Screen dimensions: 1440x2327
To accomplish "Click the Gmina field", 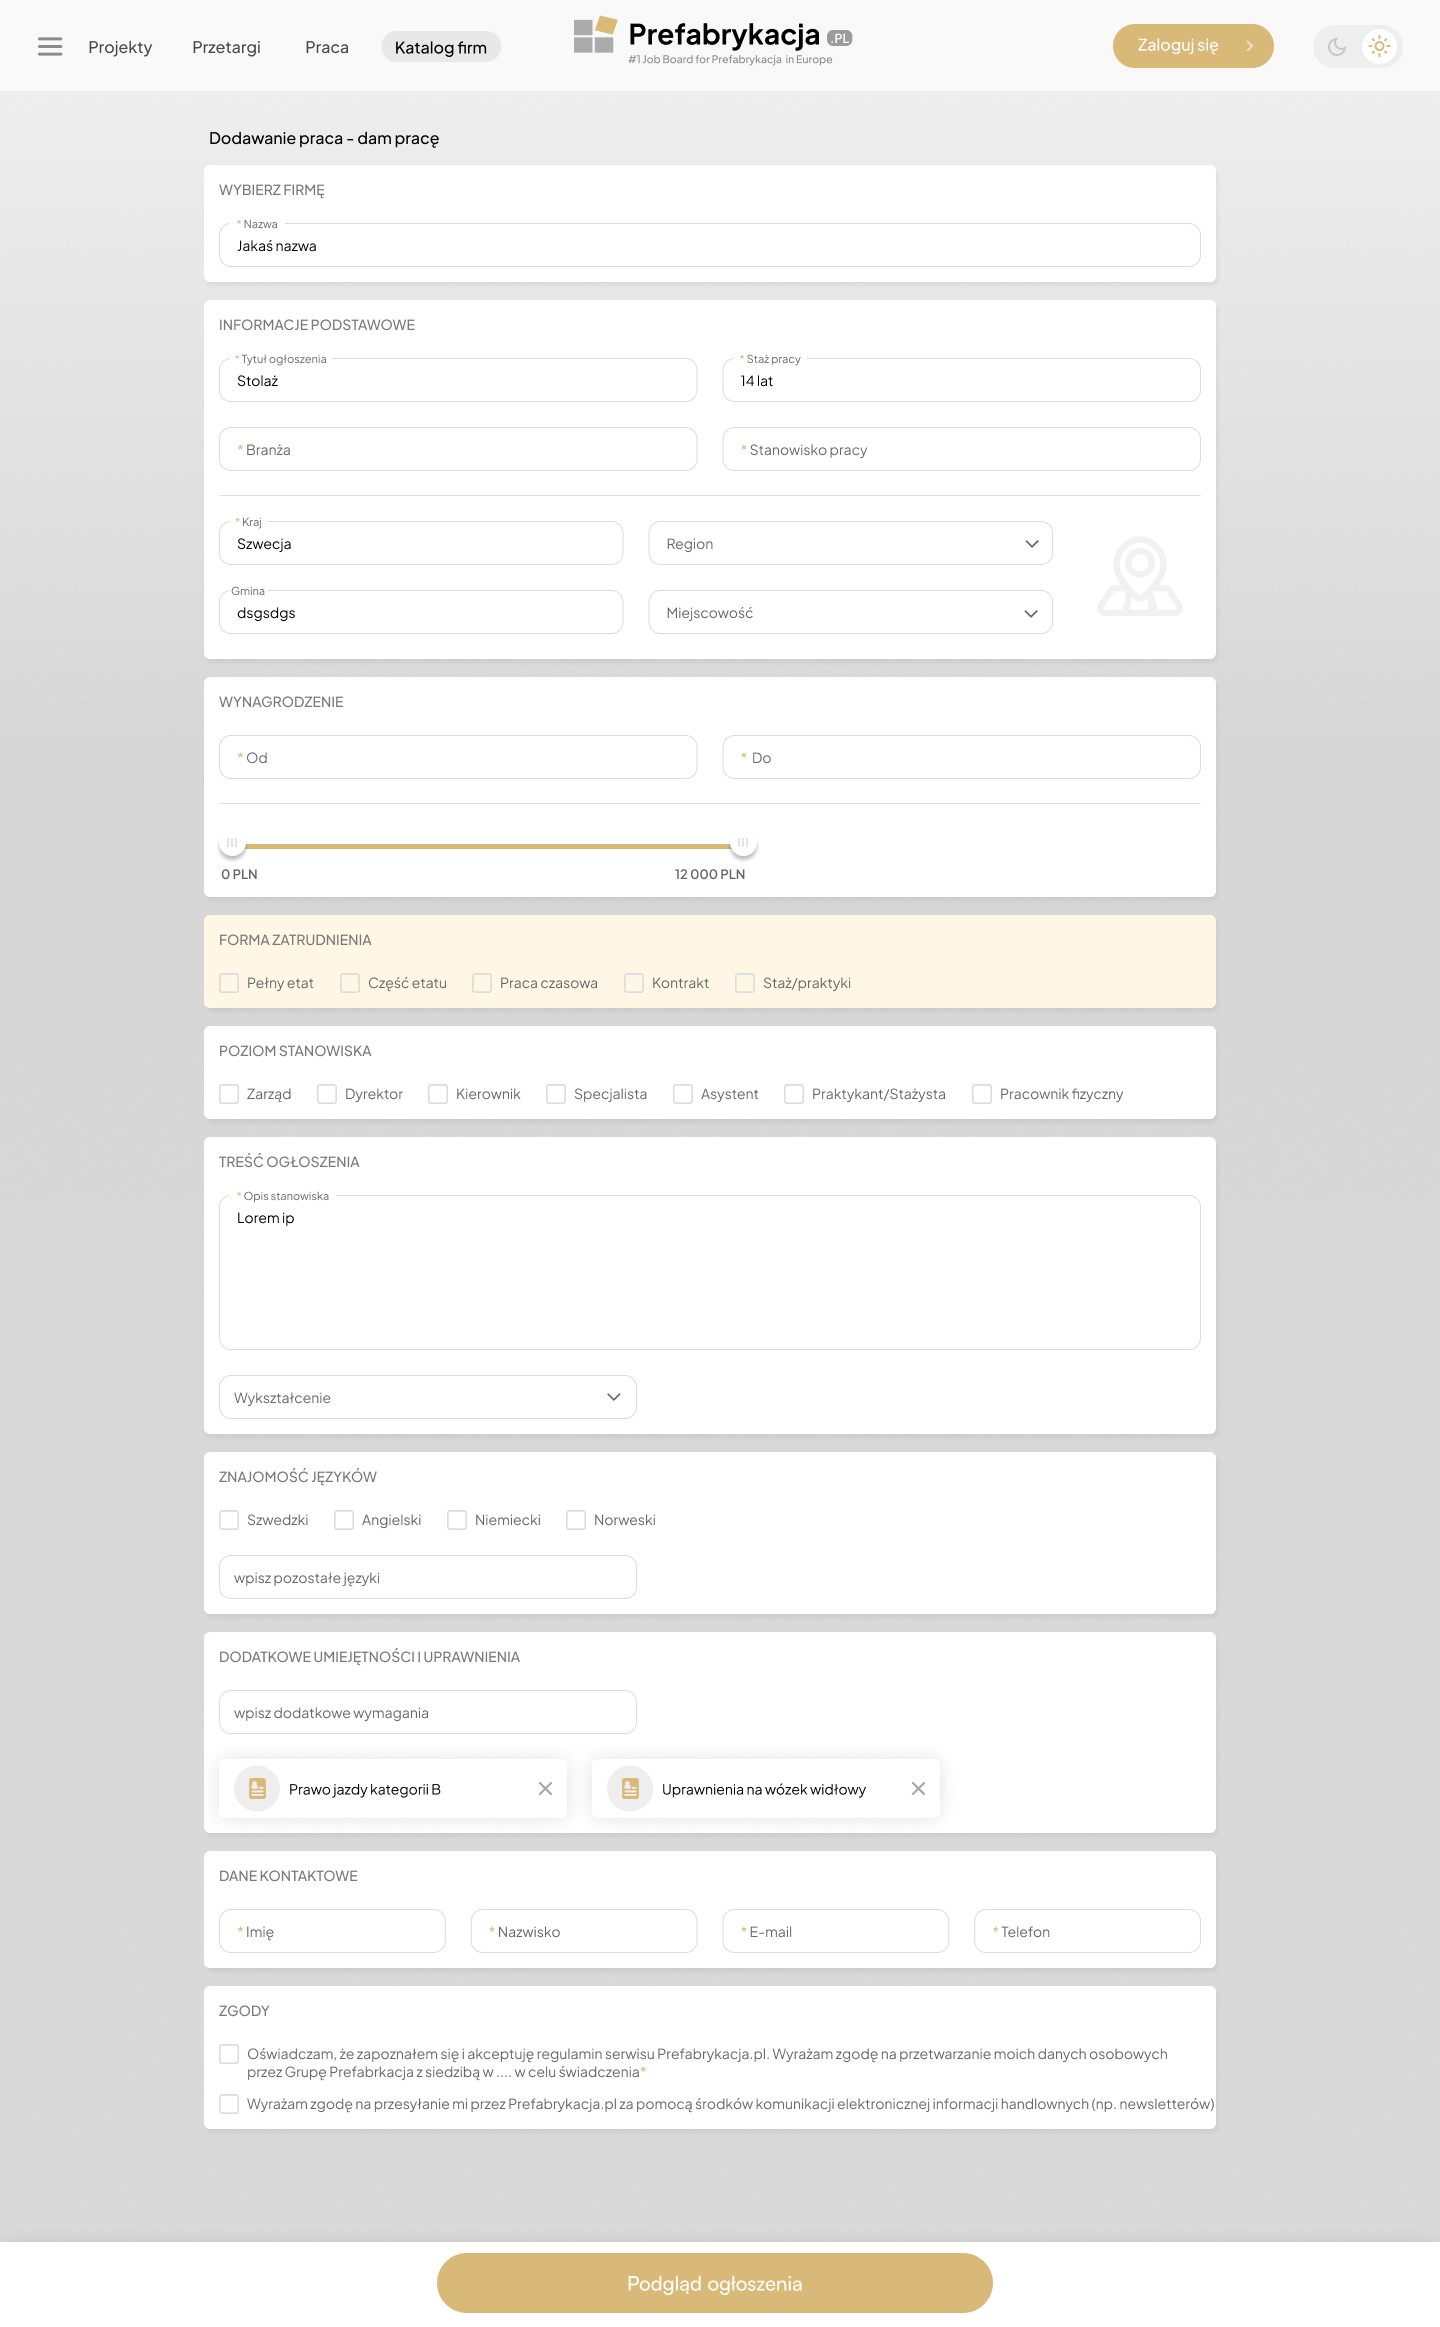I will [421, 612].
